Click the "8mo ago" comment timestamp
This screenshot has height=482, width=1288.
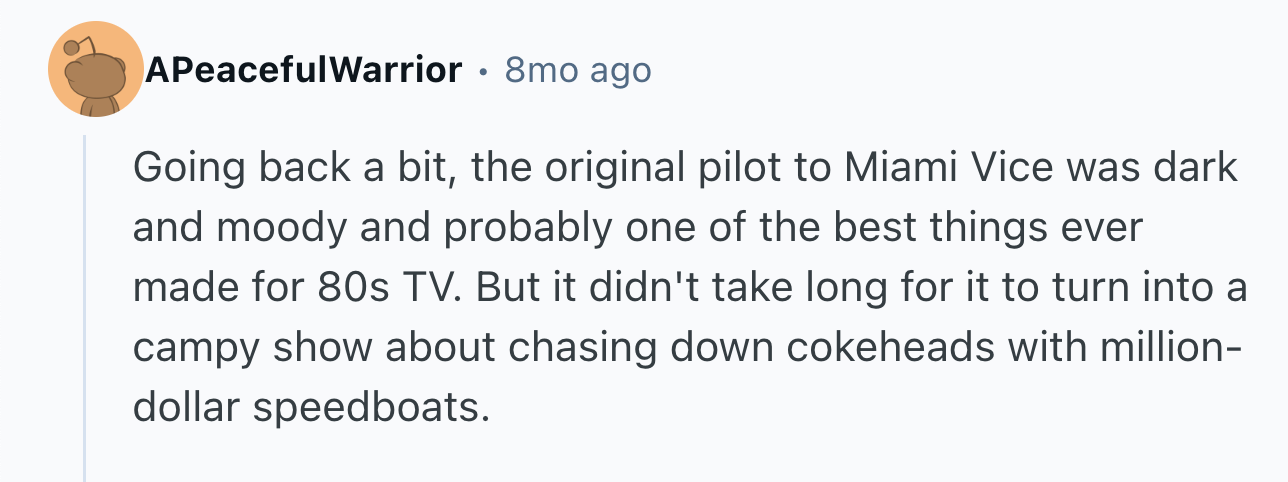578,70
